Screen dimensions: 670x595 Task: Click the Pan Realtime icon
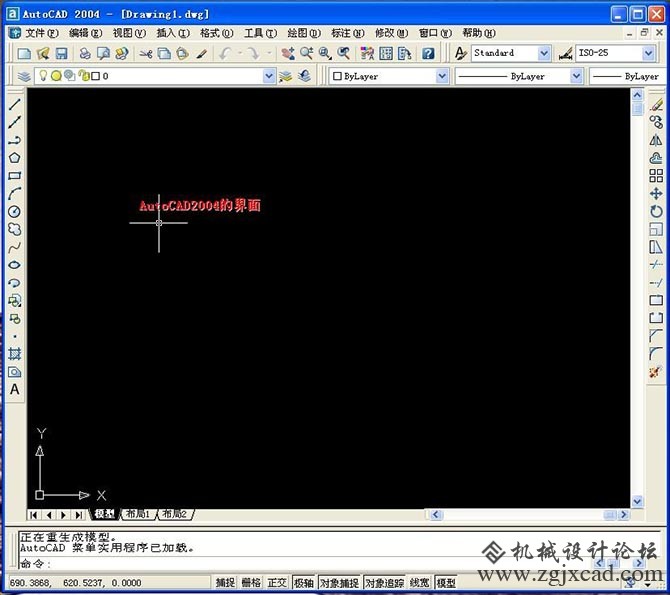tap(288, 53)
